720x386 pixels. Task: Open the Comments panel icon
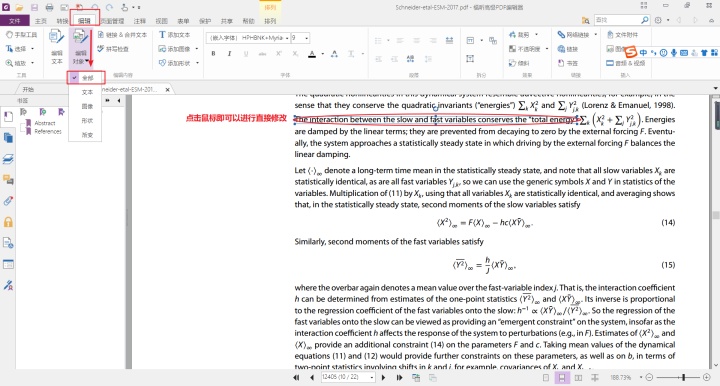point(8,179)
